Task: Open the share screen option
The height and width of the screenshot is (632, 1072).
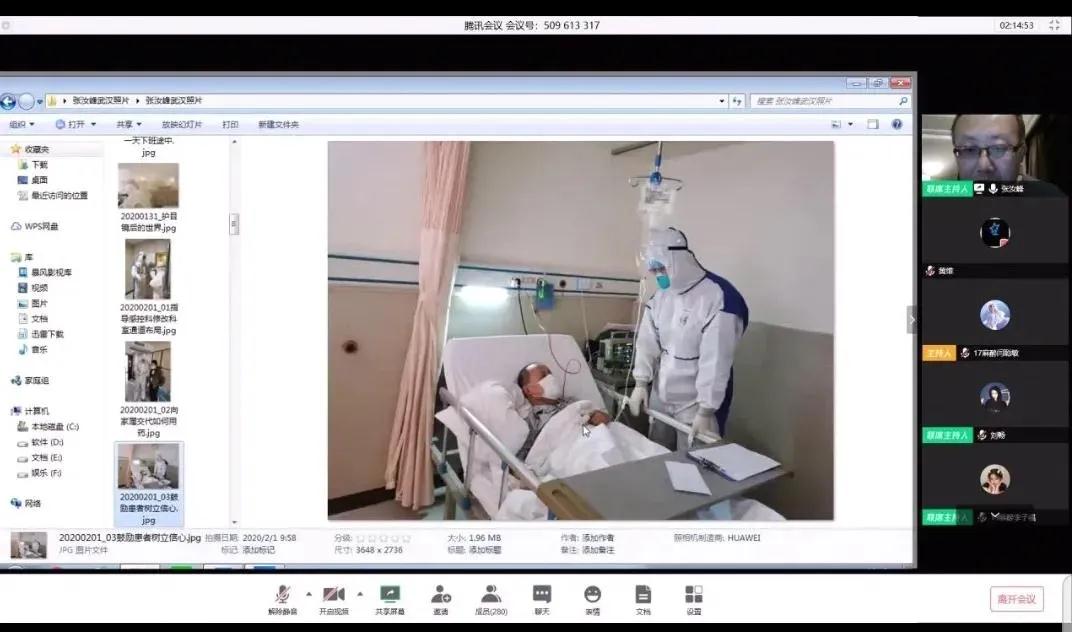Action: pyautogui.click(x=390, y=597)
